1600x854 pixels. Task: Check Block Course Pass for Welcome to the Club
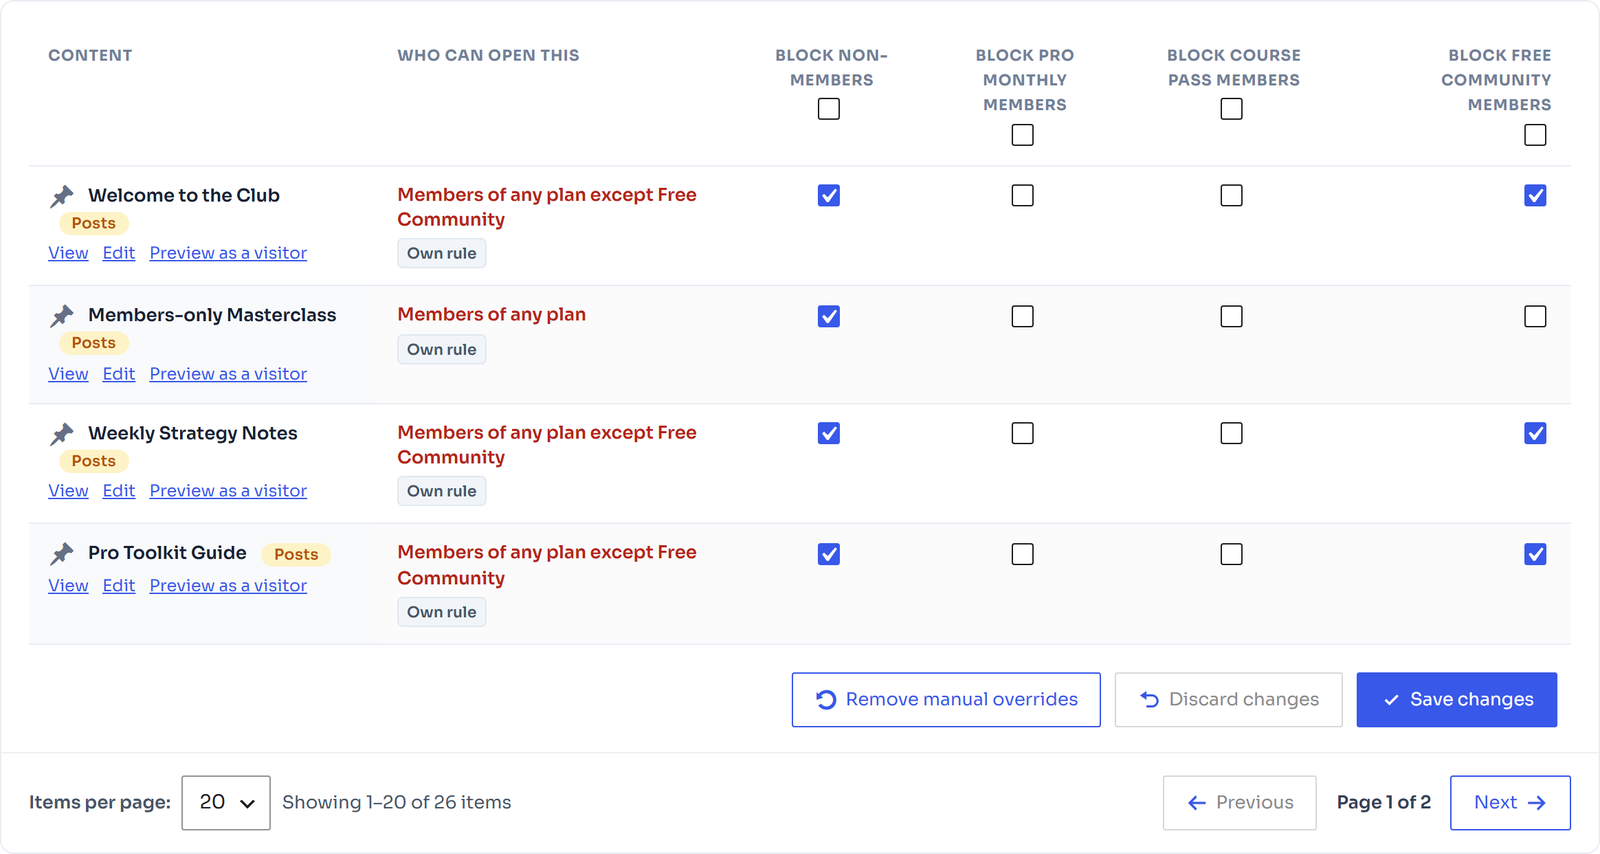pyautogui.click(x=1232, y=195)
